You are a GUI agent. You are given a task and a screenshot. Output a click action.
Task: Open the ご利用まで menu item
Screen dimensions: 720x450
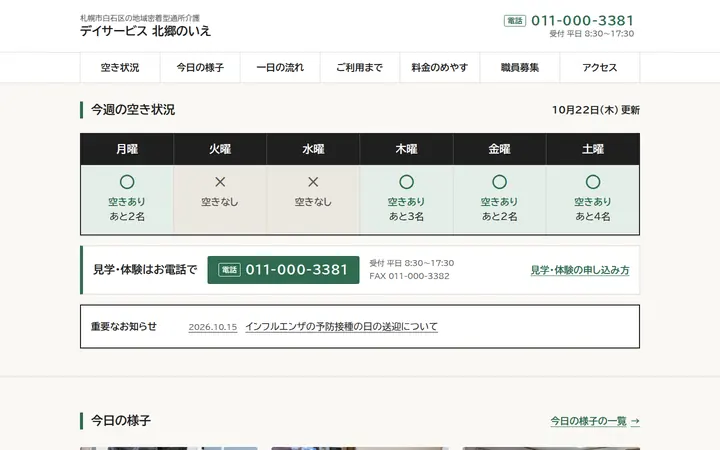click(x=360, y=68)
